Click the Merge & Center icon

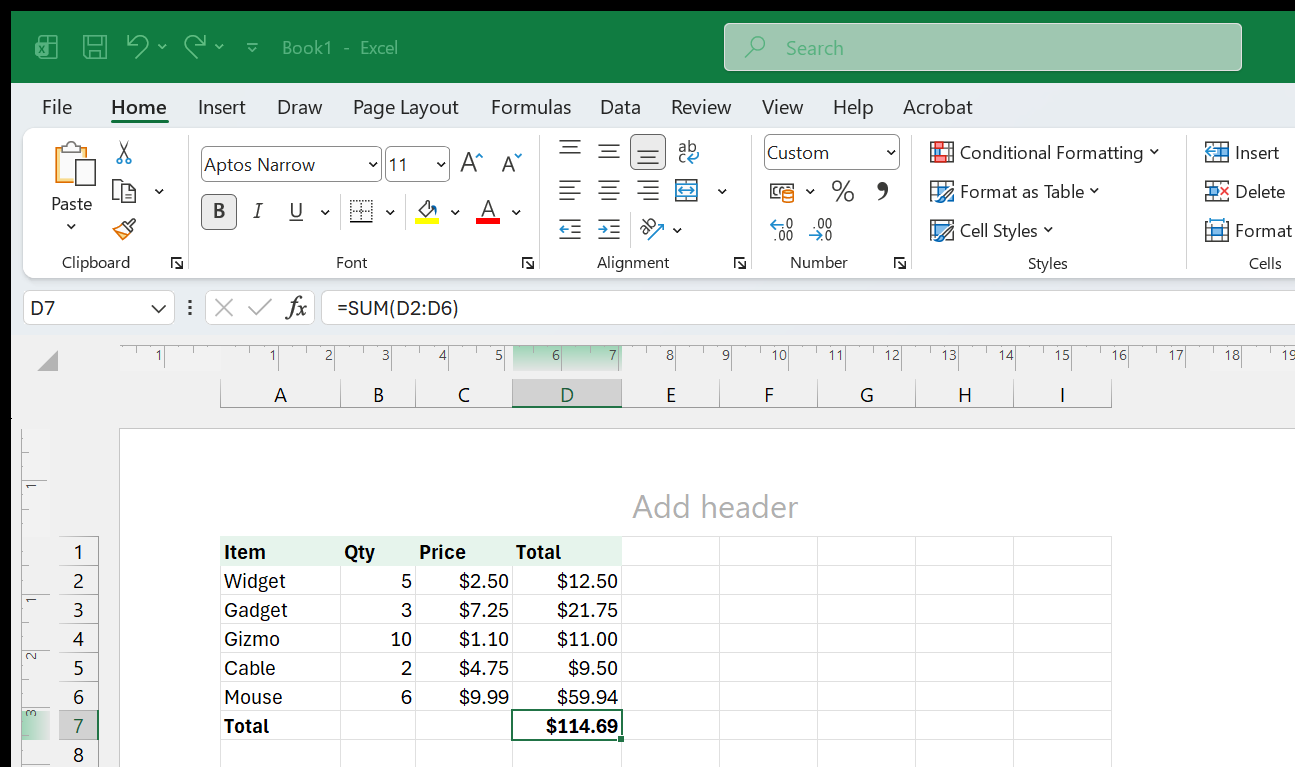(686, 190)
